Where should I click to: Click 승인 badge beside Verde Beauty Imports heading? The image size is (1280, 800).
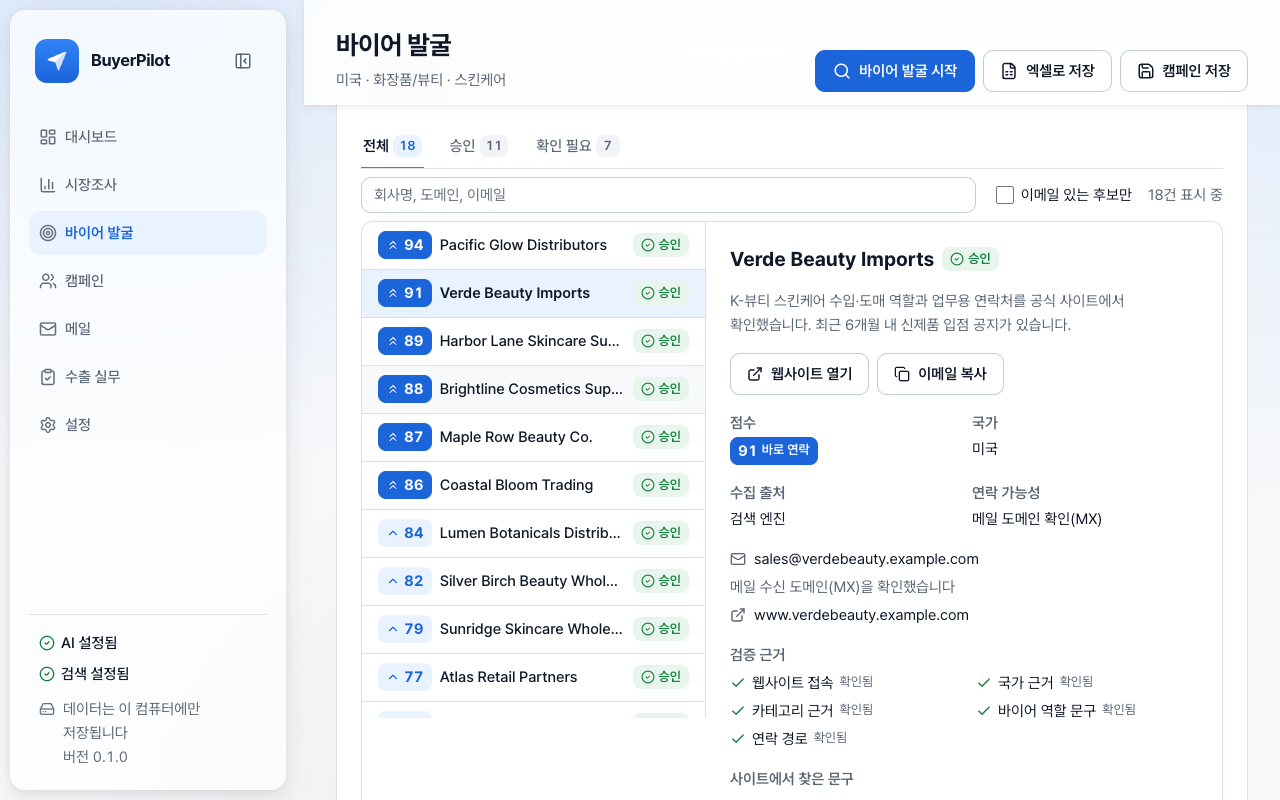[970, 259]
